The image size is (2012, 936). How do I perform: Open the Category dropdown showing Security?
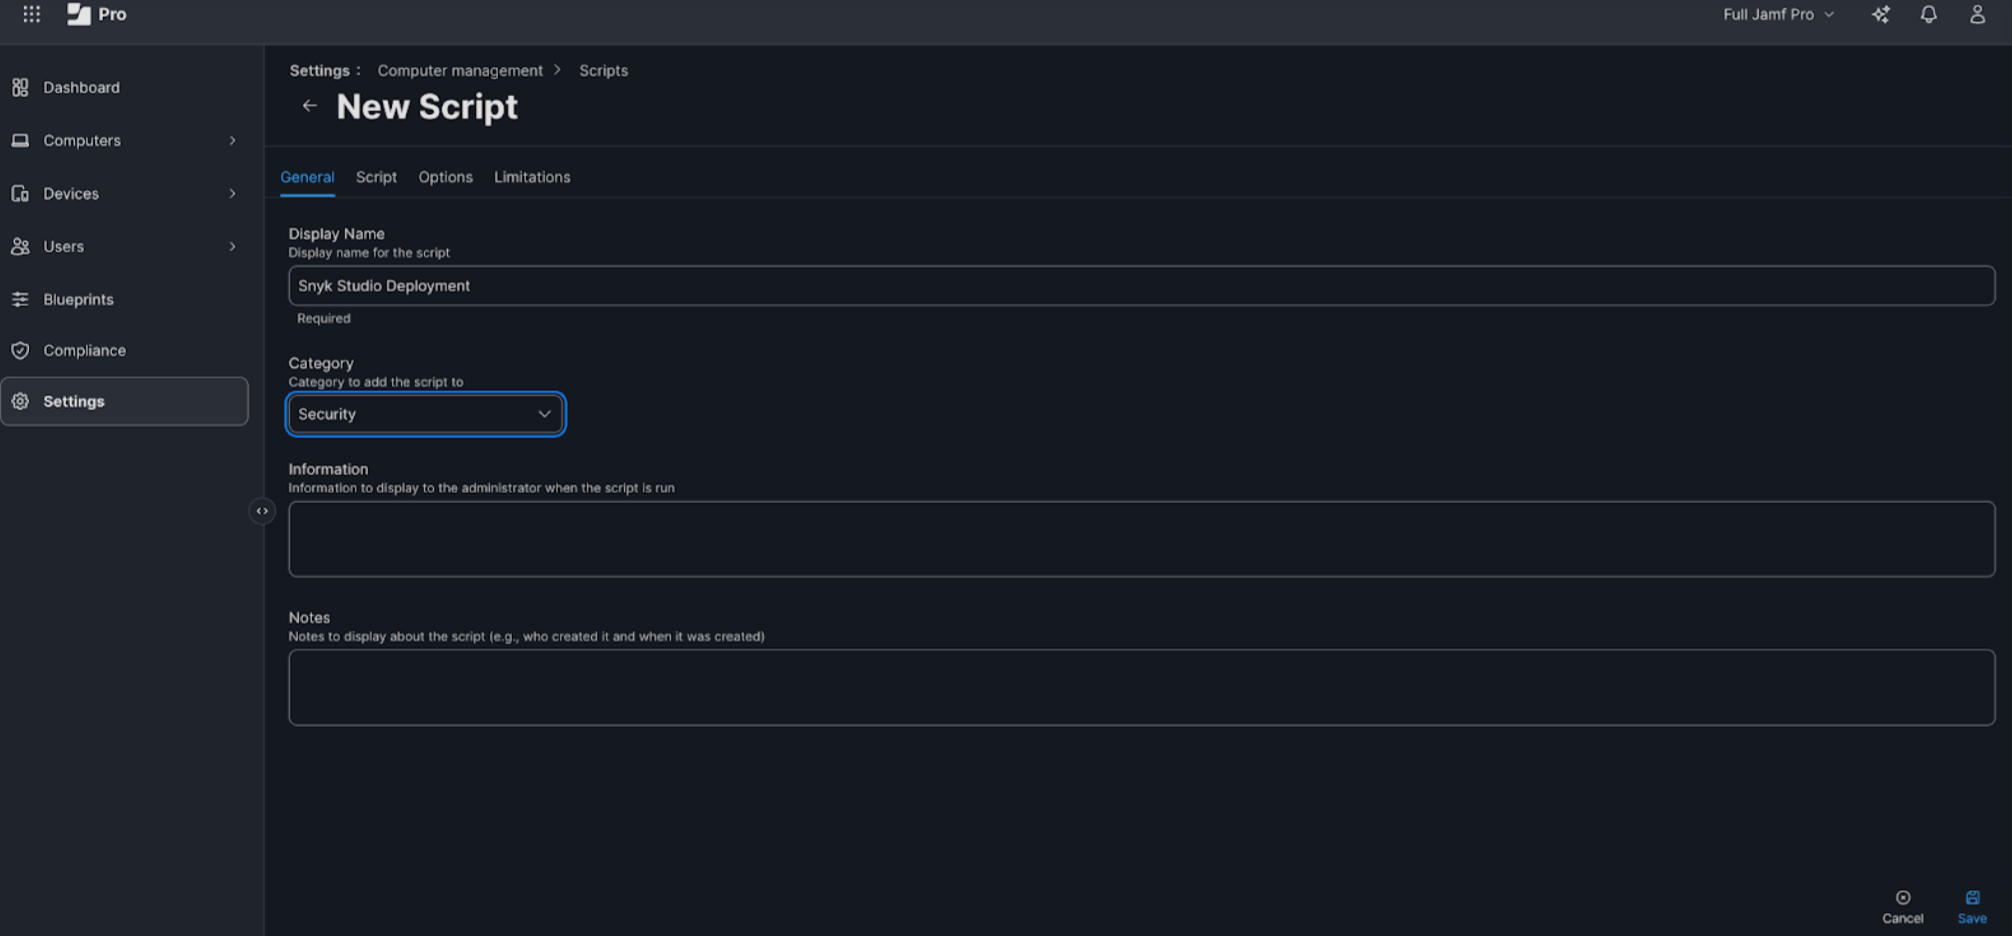[425, 414]
